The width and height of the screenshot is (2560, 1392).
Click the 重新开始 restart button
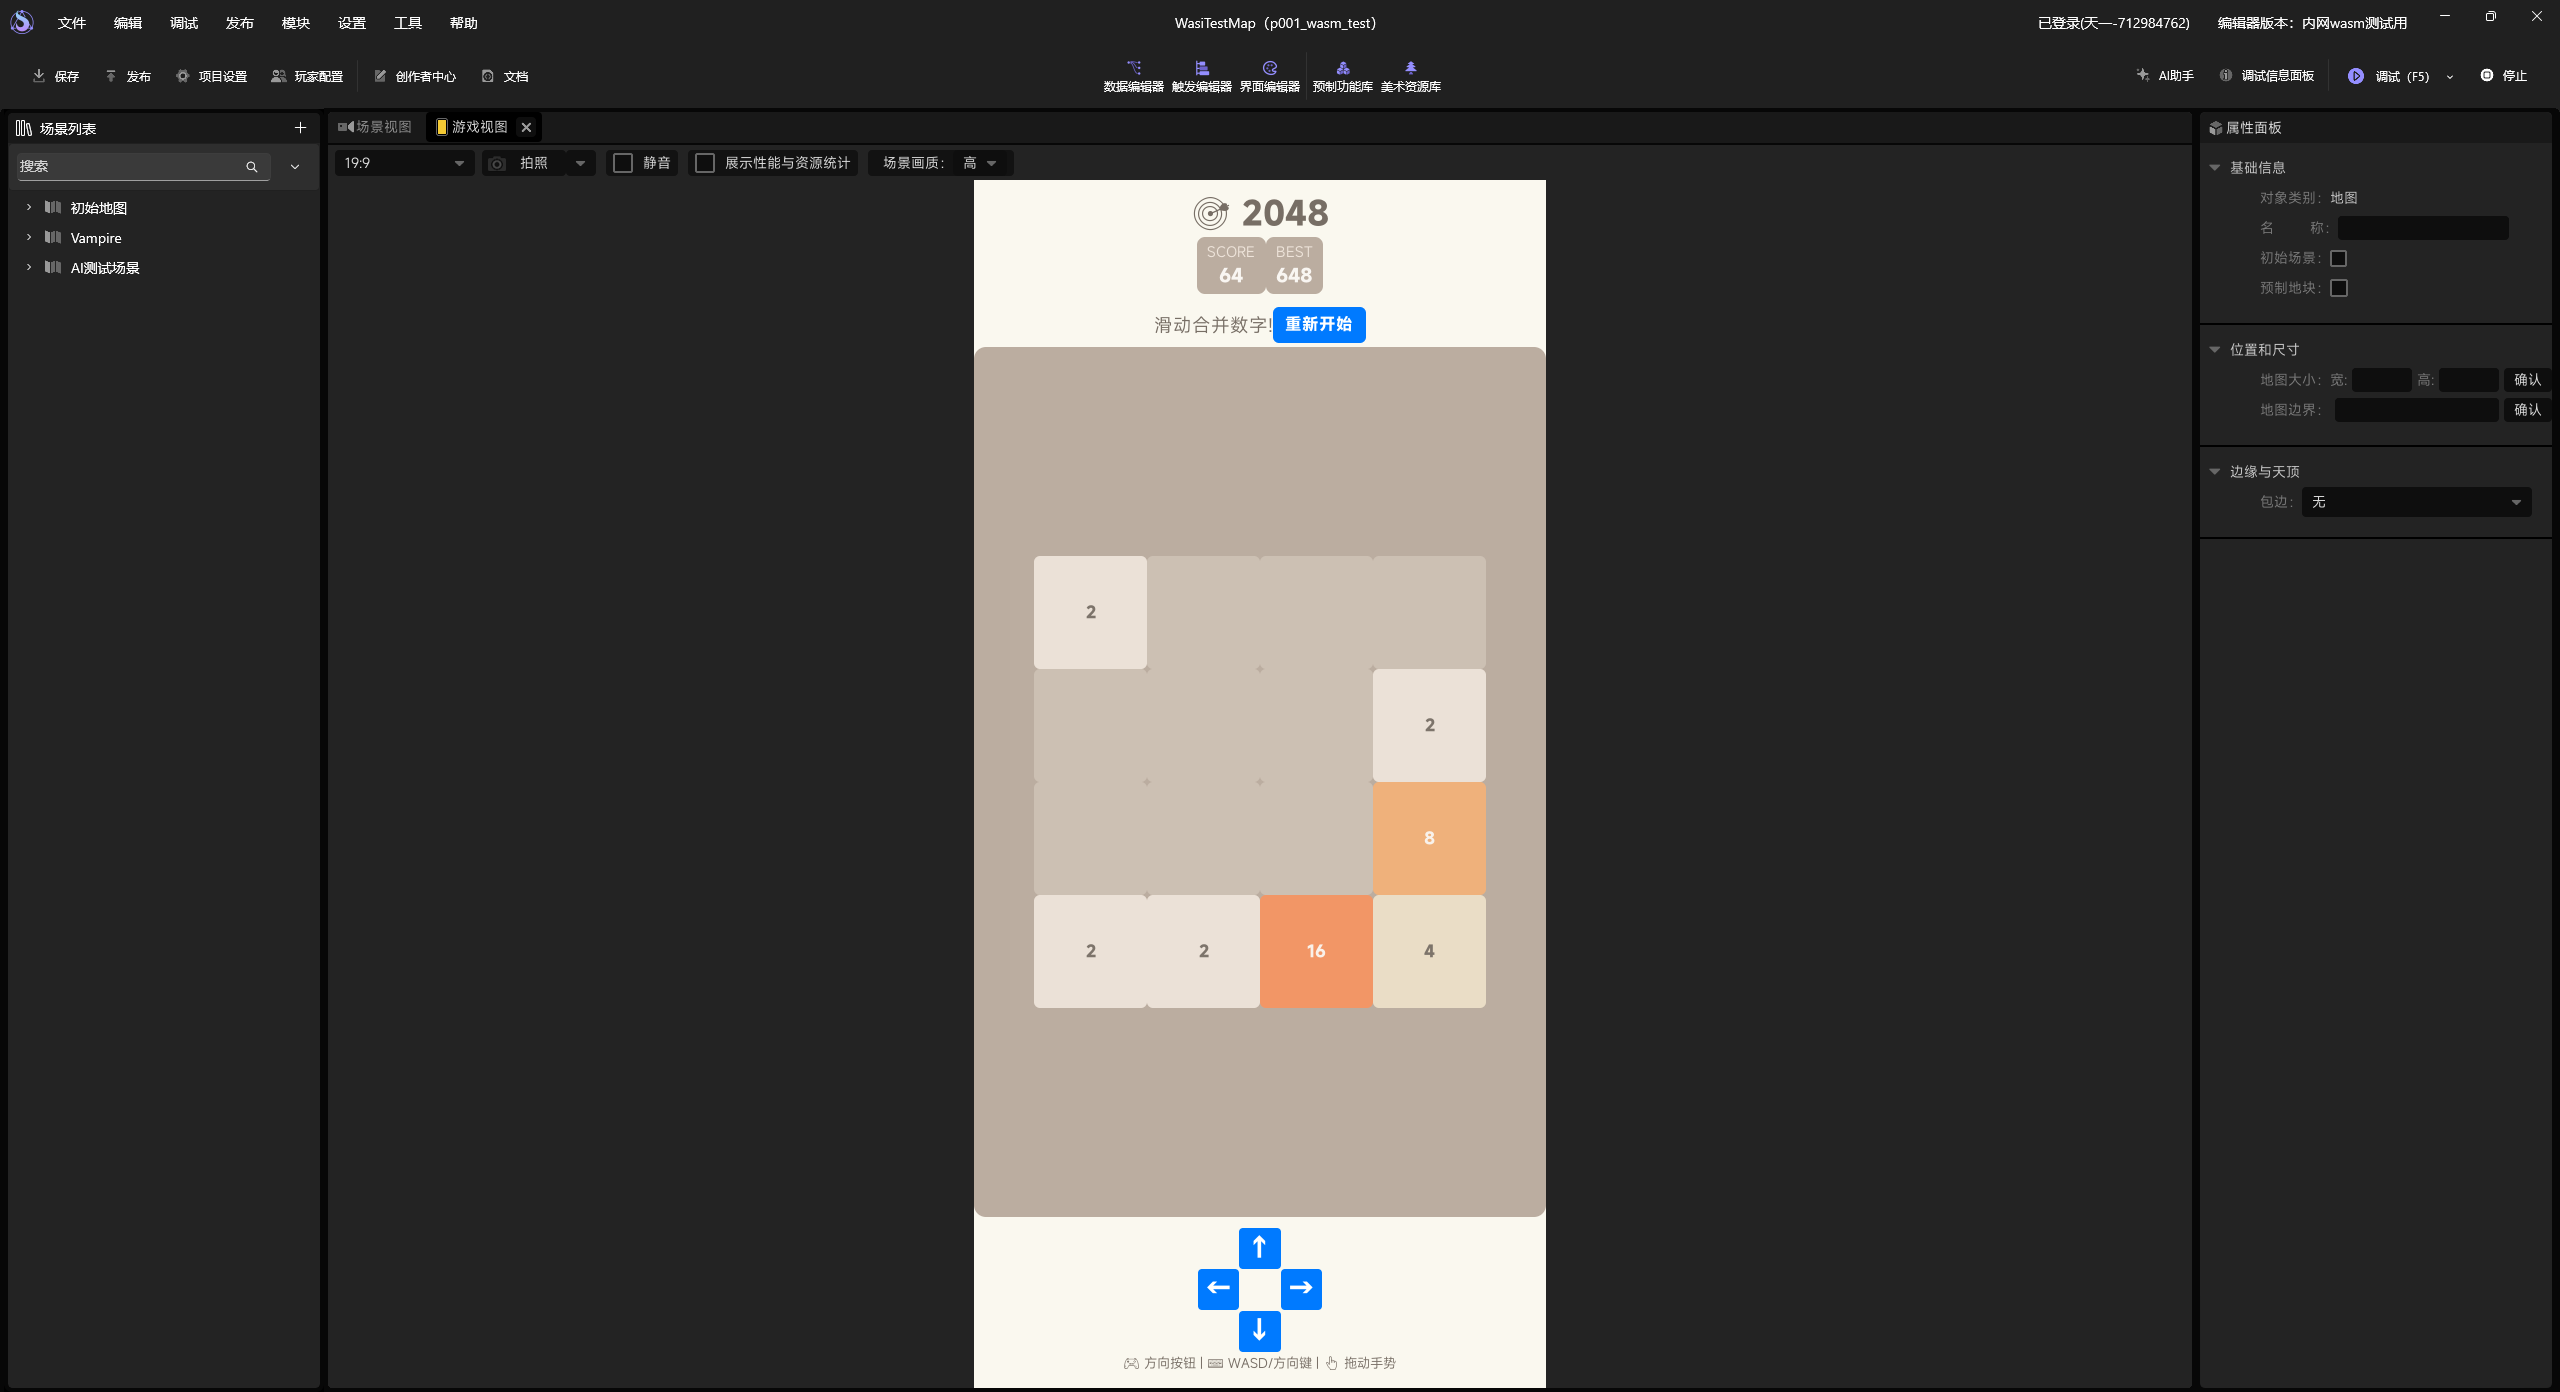coord(1318,324)
